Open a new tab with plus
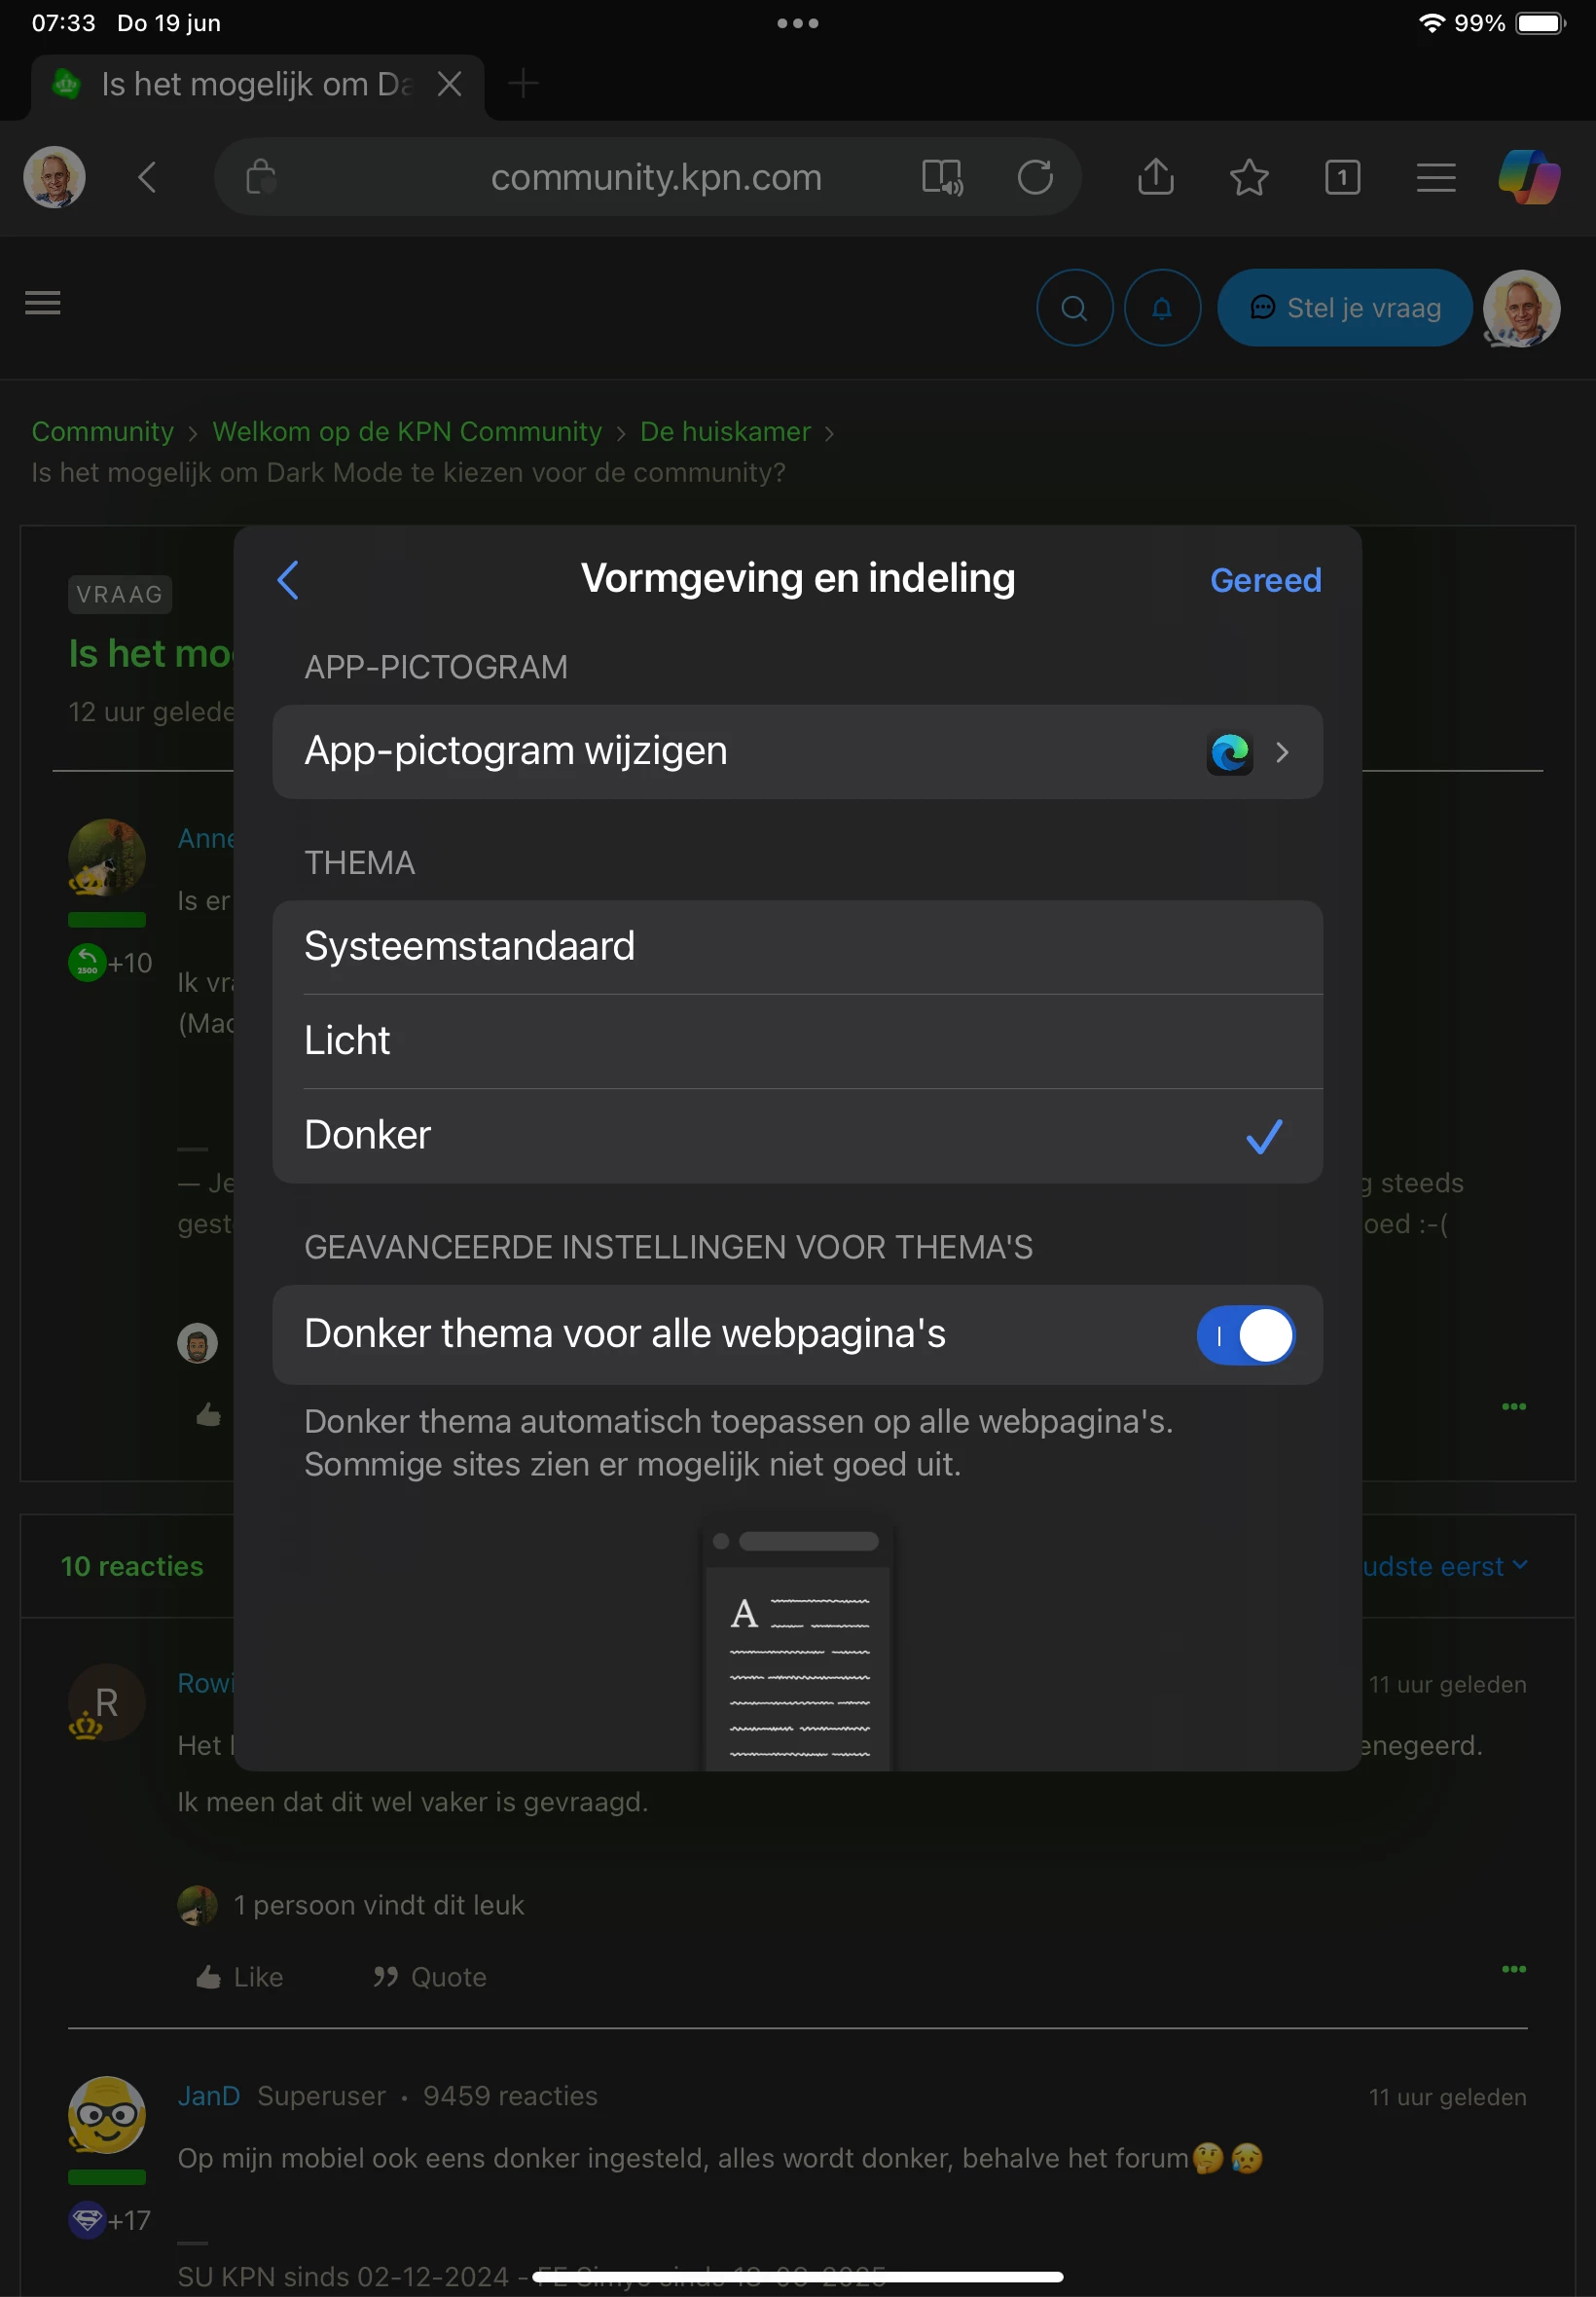The image size is (1596, 2297). (x=523, y=84)
